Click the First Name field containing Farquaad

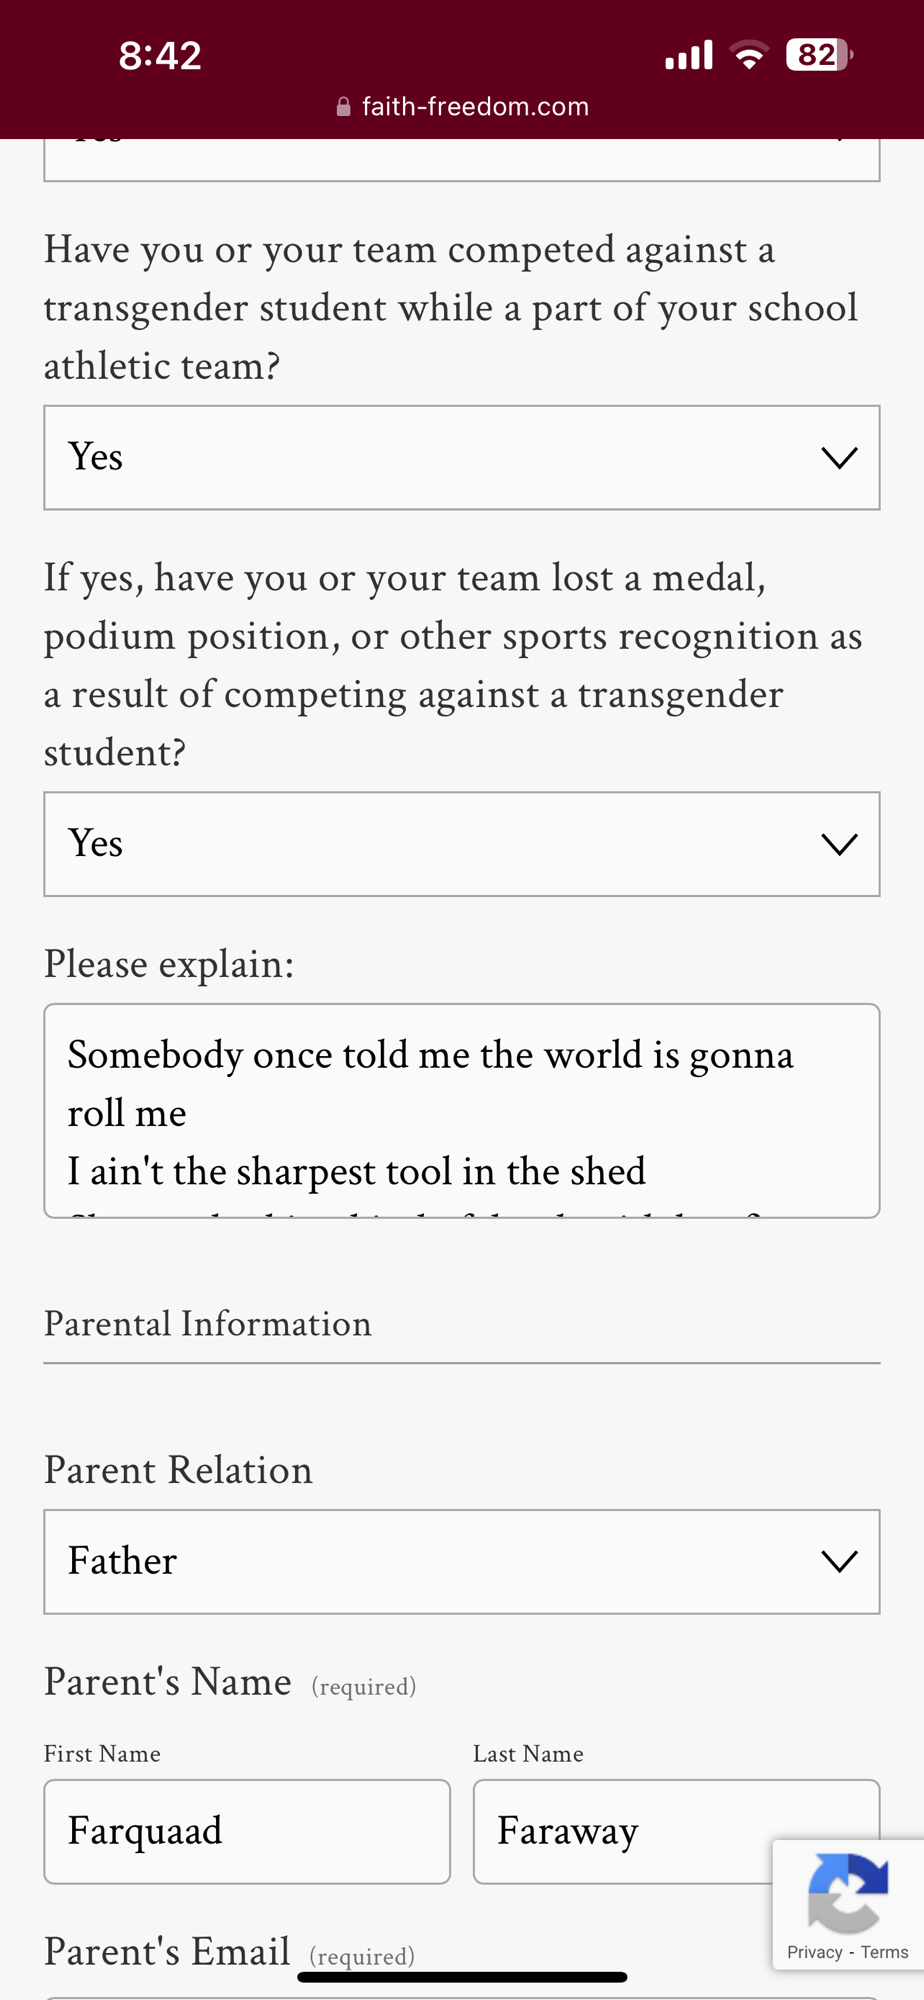click(x=247, y=1831)
